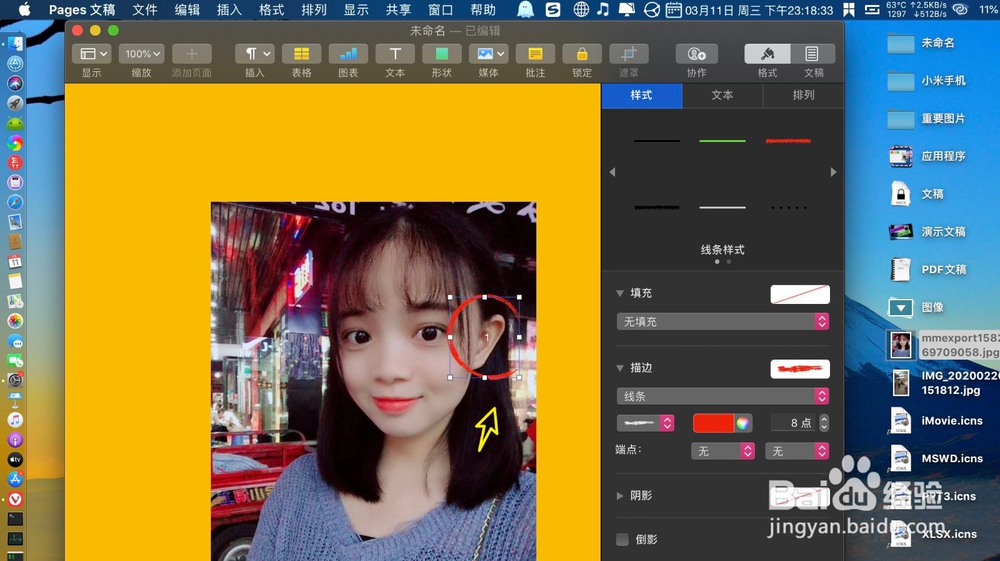Insert a text box via 文本 icon
Screen dimensions: 1000x561
[x=395, y=54]
